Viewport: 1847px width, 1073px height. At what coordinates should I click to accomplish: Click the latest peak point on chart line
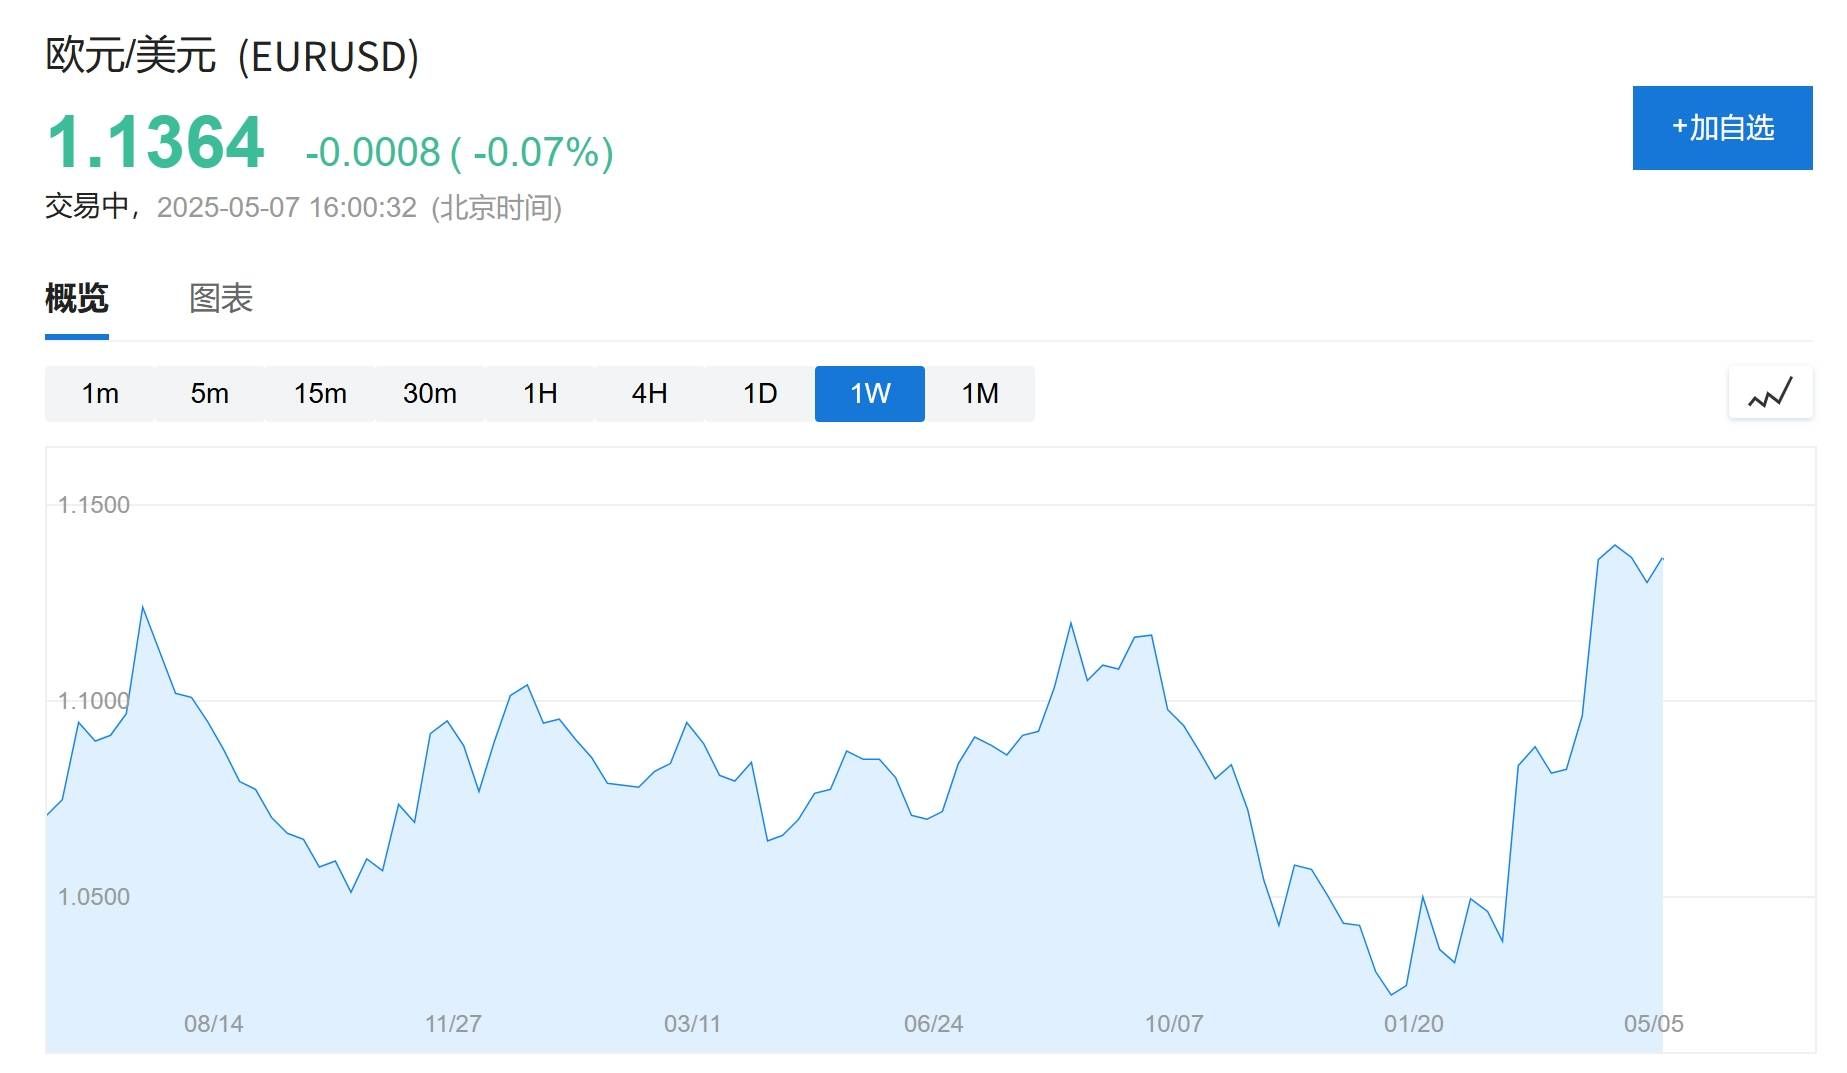tap(1615, 545)
